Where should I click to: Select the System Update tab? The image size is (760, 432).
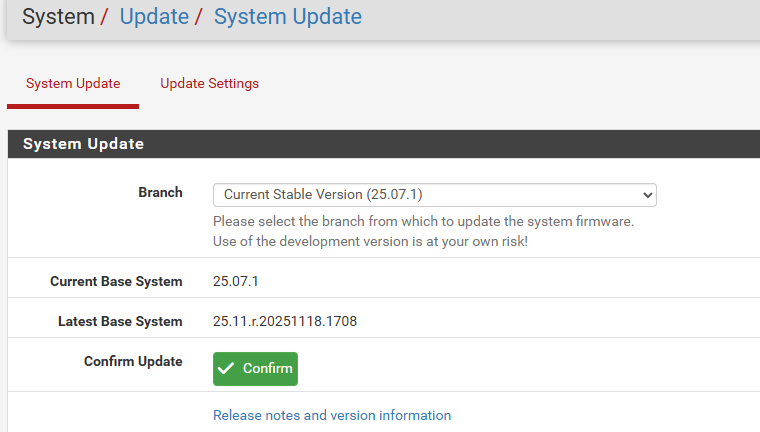[73, 84]
